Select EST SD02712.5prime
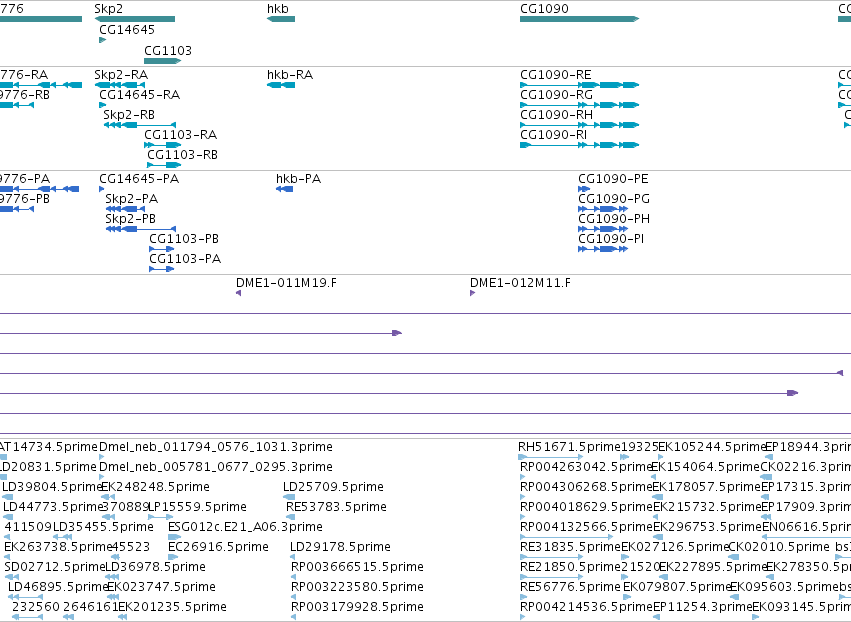The height and width of the screenshot is (622, 851). pyautogui.click(x=54, y=567)
